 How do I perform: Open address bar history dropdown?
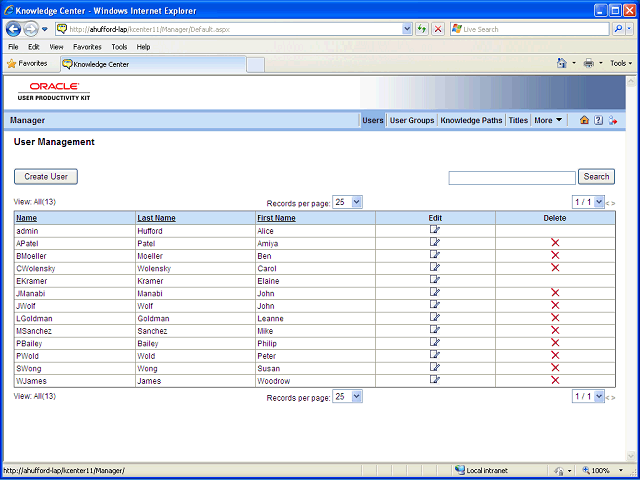tap(407, 29)
